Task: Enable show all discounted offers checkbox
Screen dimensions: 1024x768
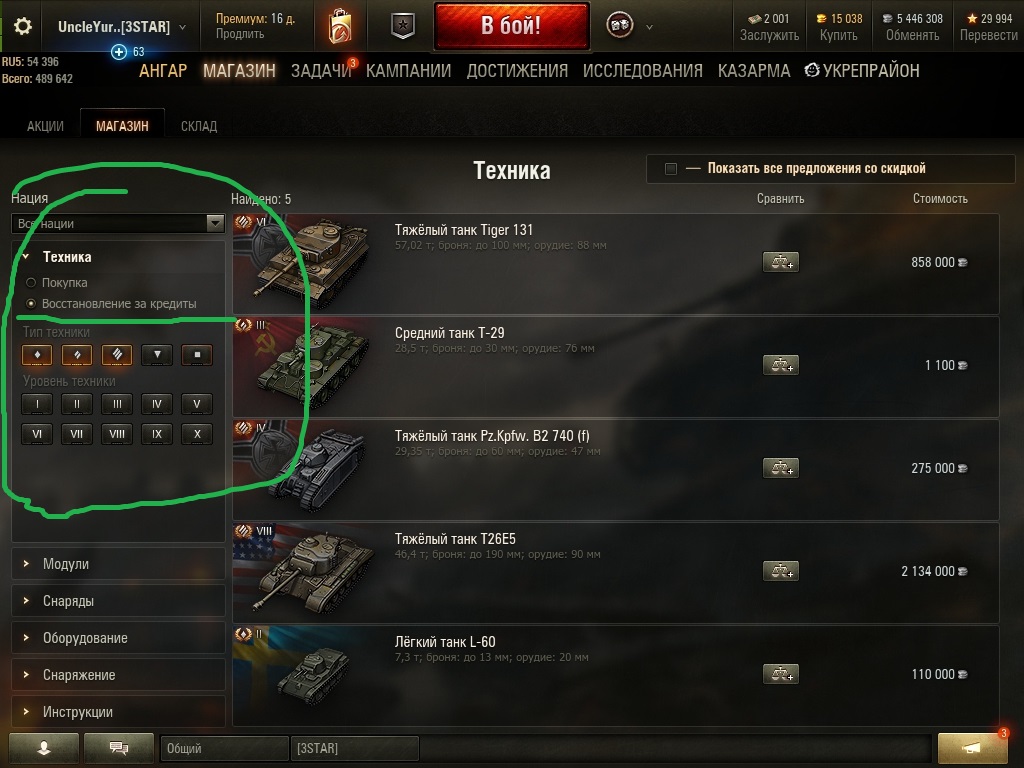Action: [671, 168]
